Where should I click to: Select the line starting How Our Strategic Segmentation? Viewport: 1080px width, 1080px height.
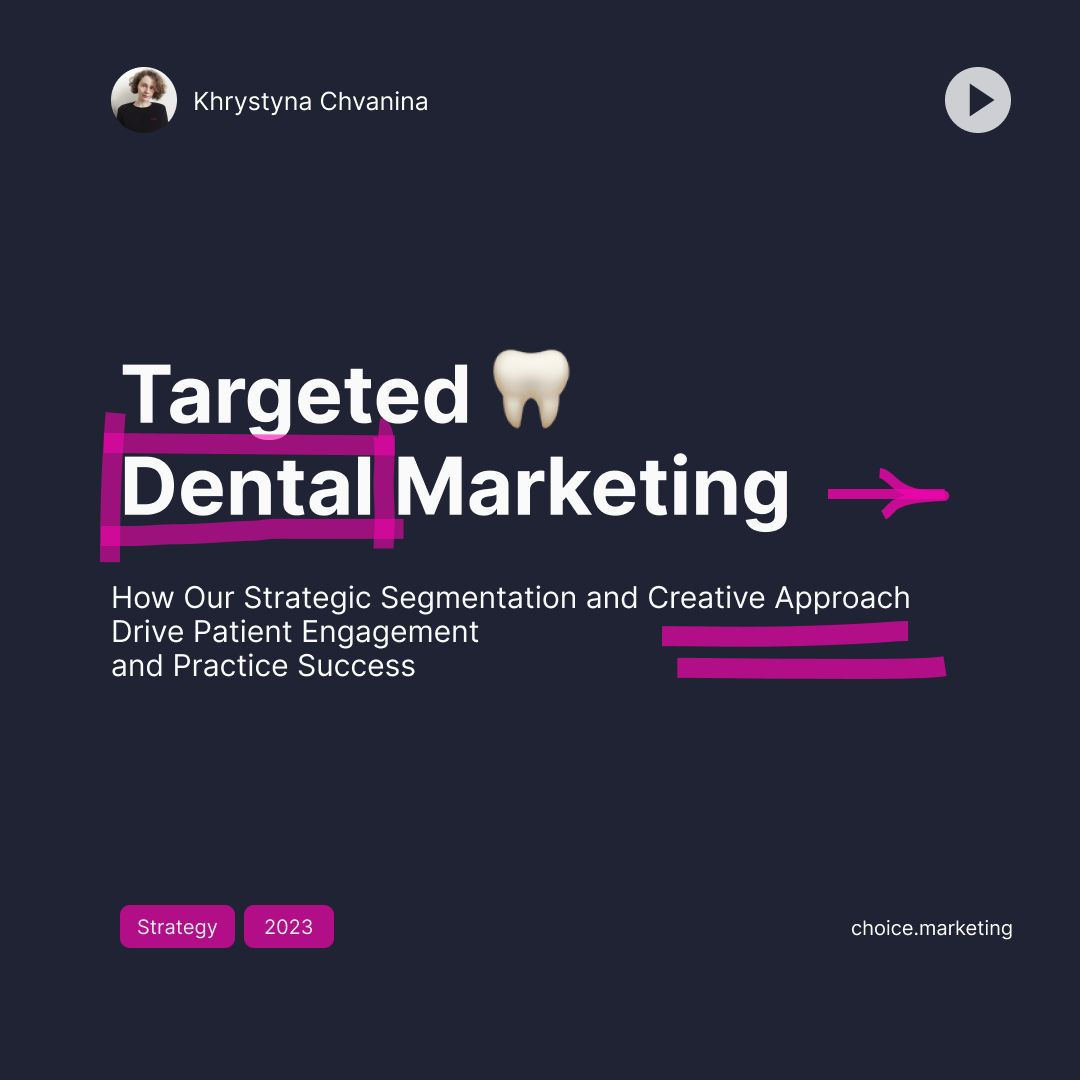coord(510,598)
